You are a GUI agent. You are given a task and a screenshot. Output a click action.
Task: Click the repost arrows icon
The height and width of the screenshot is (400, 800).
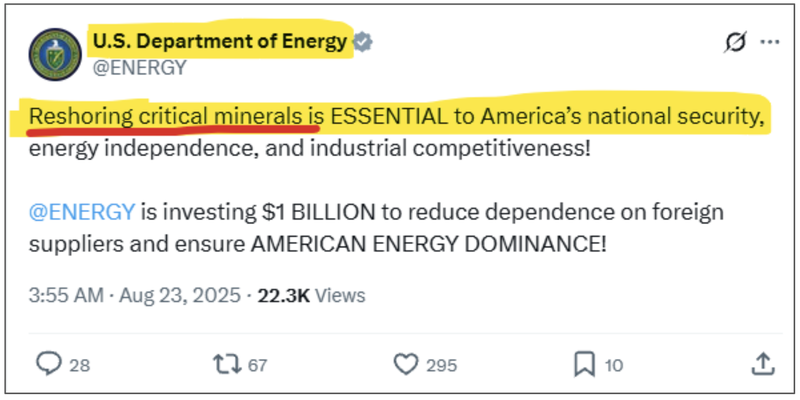tap(227, 363)
